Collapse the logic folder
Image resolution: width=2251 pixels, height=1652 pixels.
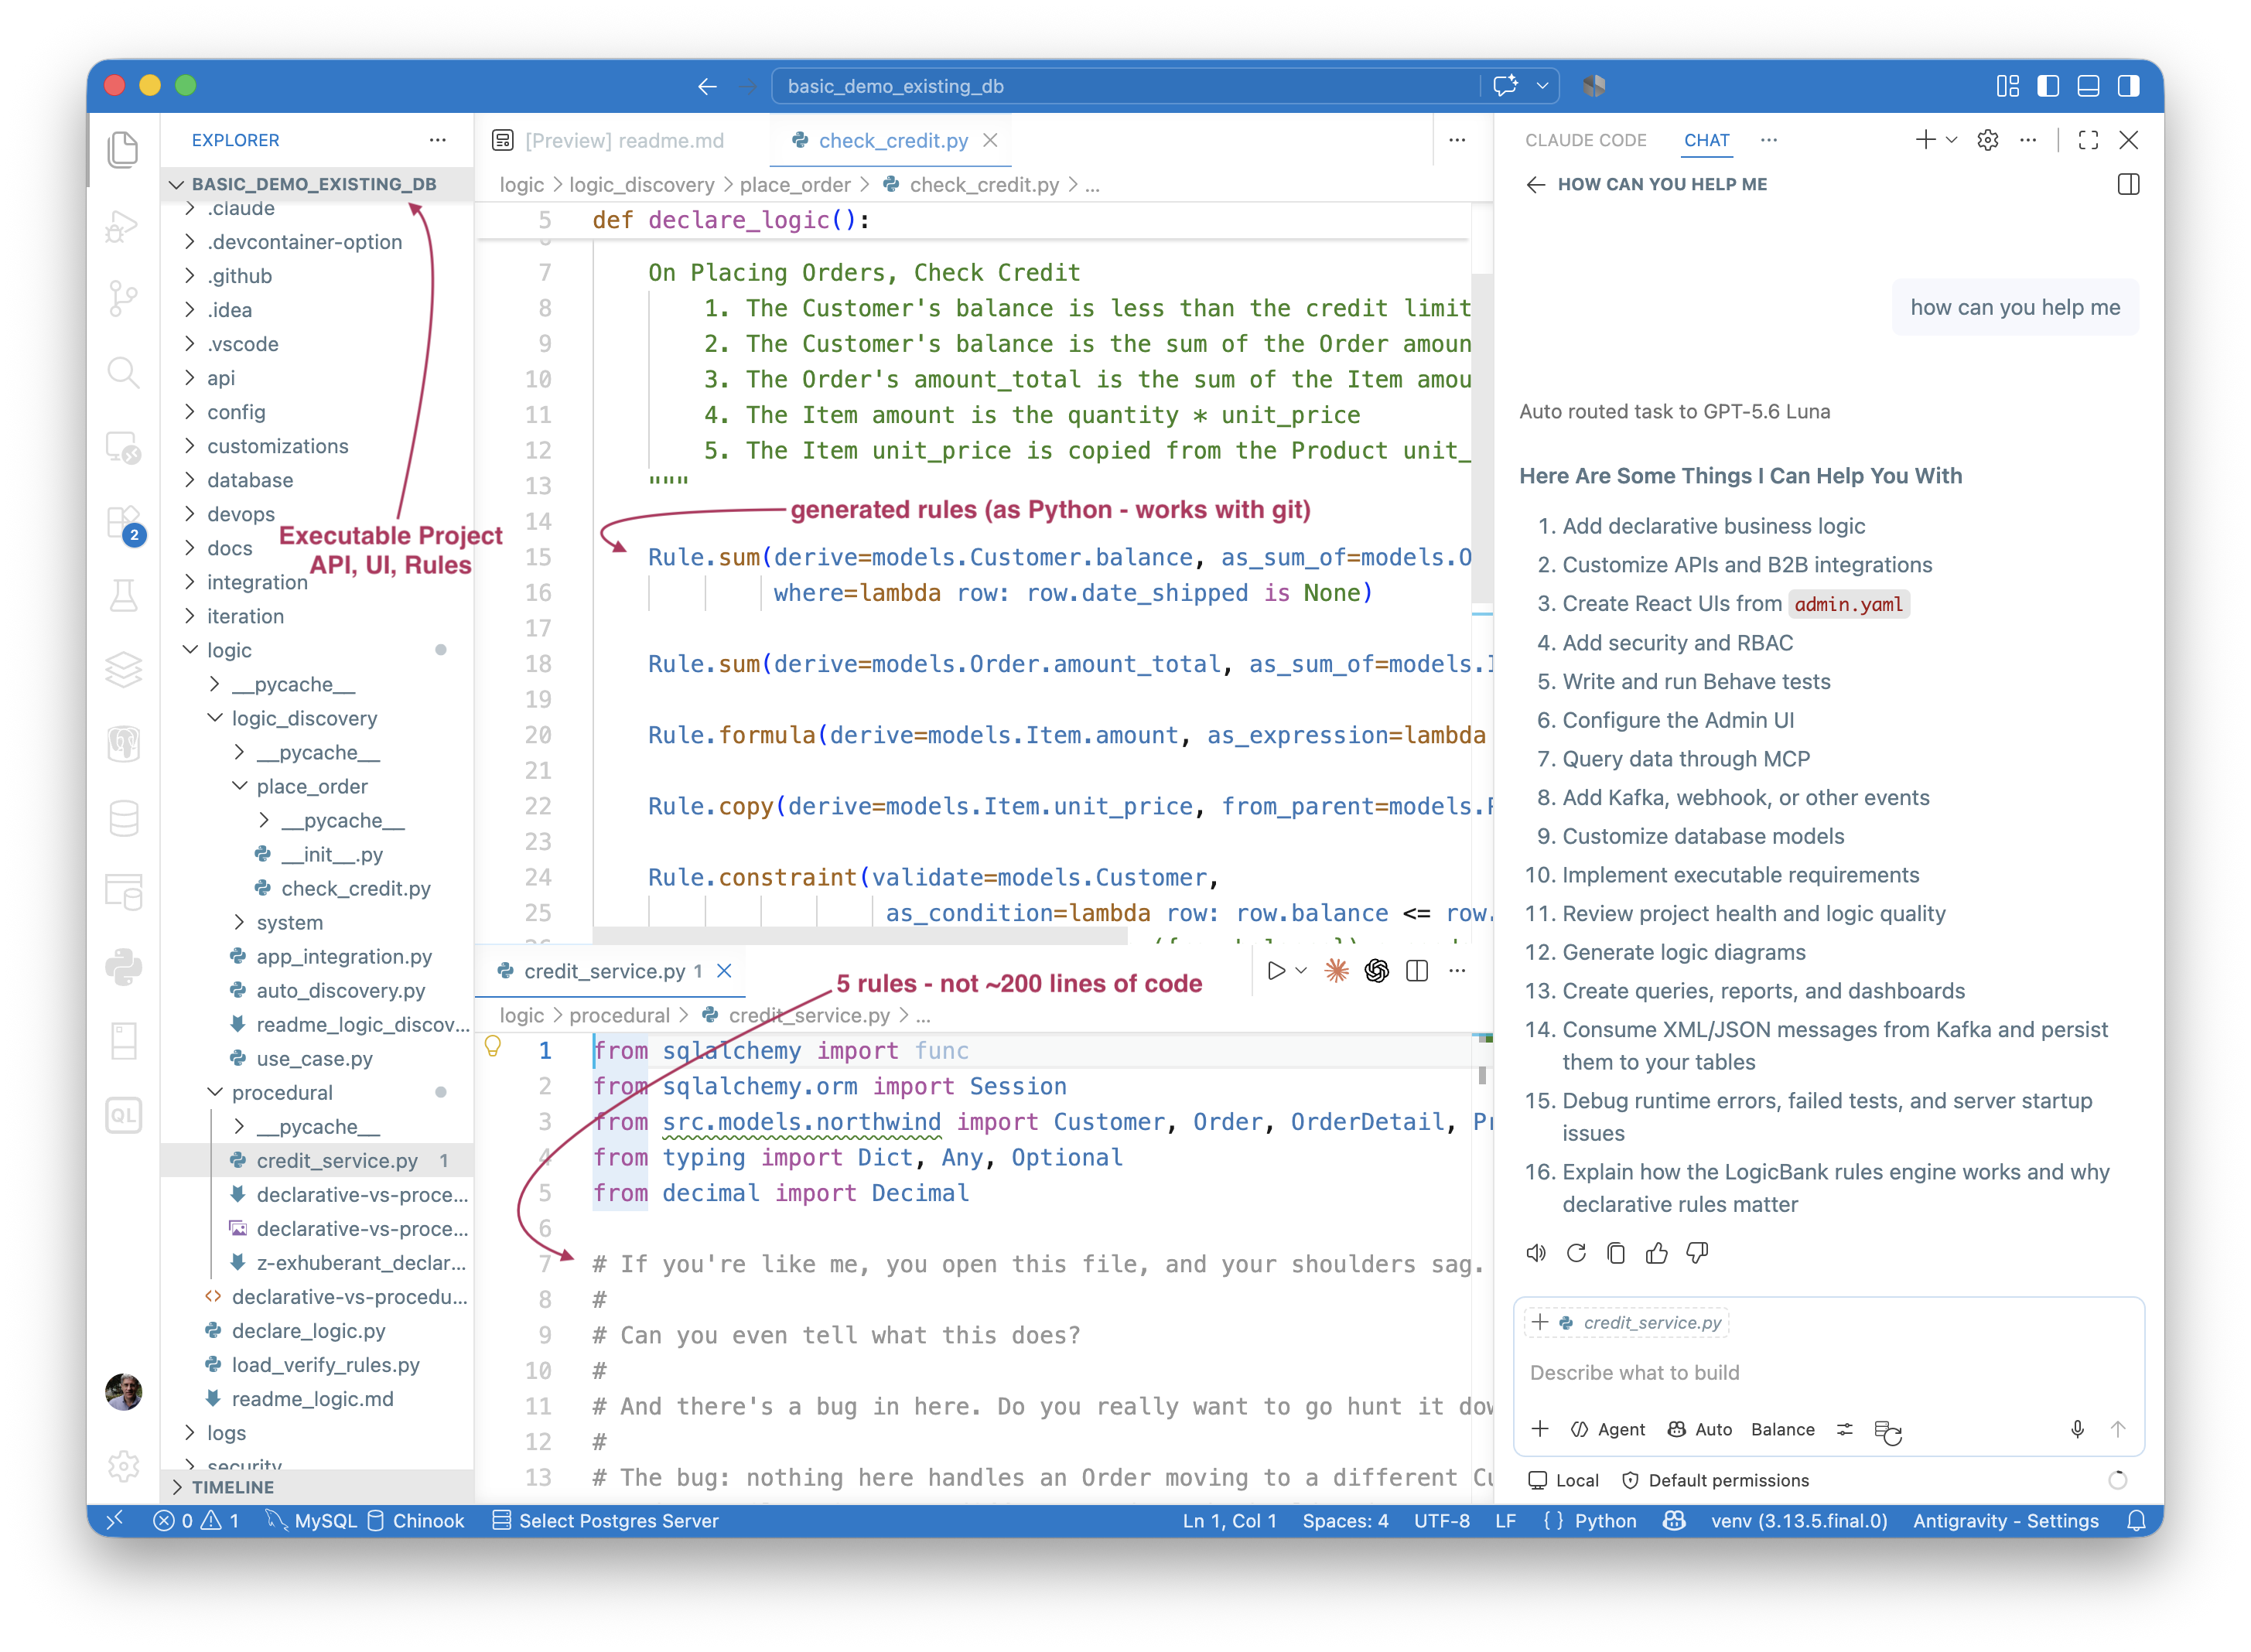coord(228,650)
